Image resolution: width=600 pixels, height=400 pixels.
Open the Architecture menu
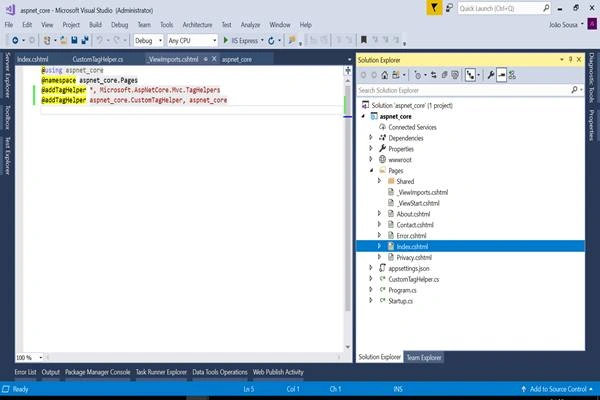pyautogui.click(x=197, y=24)
